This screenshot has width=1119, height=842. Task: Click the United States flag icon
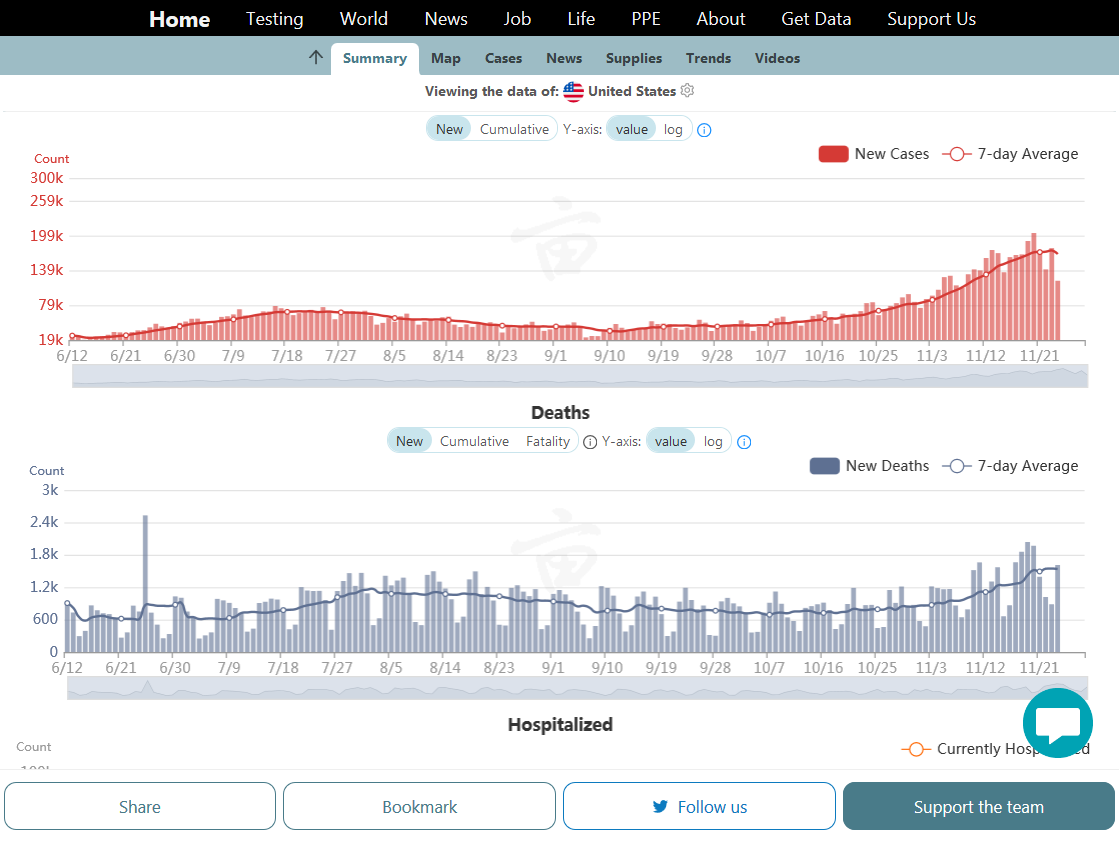coord(573,92)
